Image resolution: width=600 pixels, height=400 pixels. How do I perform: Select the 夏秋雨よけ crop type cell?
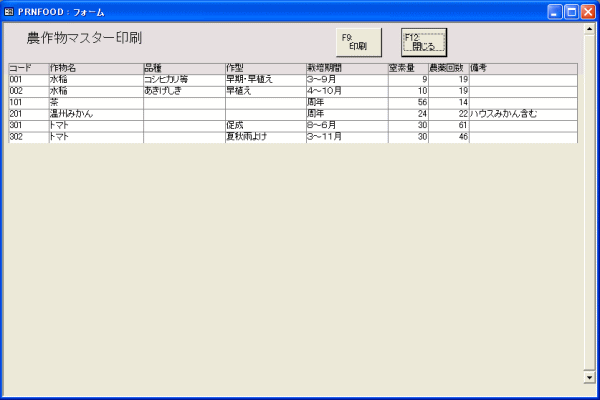click(265, 137)
